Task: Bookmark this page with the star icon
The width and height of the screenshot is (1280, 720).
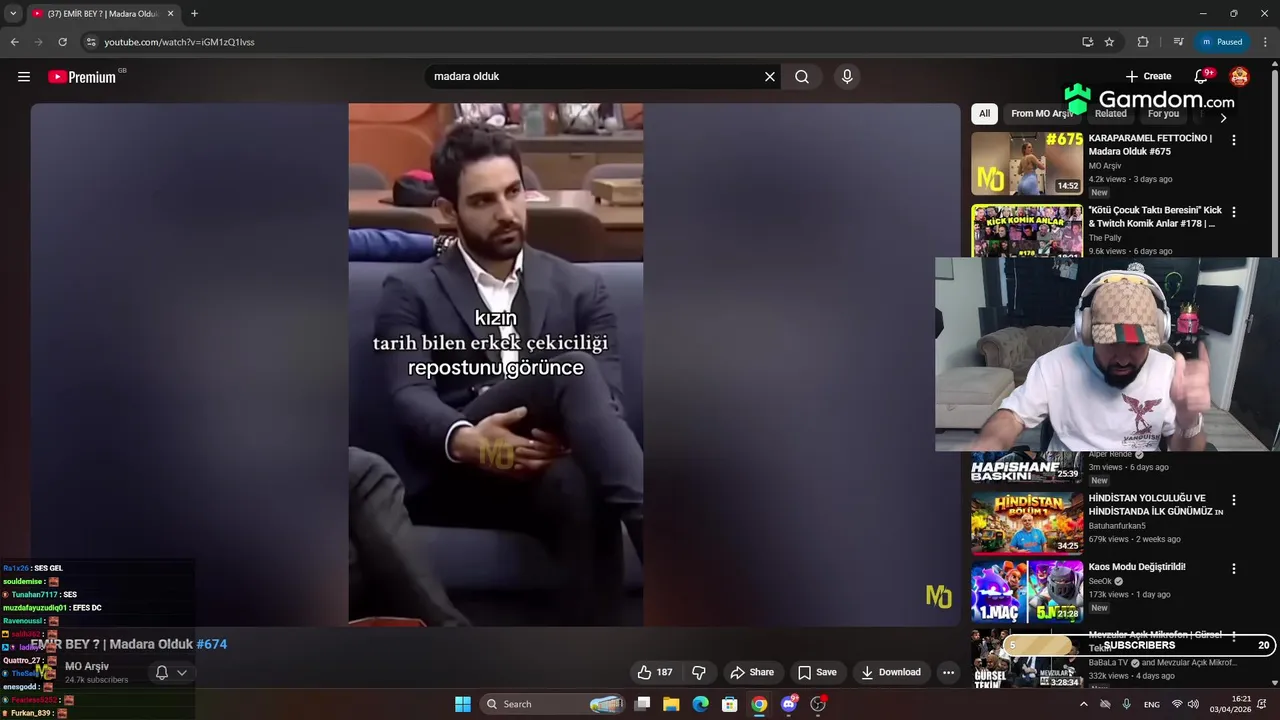Action: tap(1109, 42)
